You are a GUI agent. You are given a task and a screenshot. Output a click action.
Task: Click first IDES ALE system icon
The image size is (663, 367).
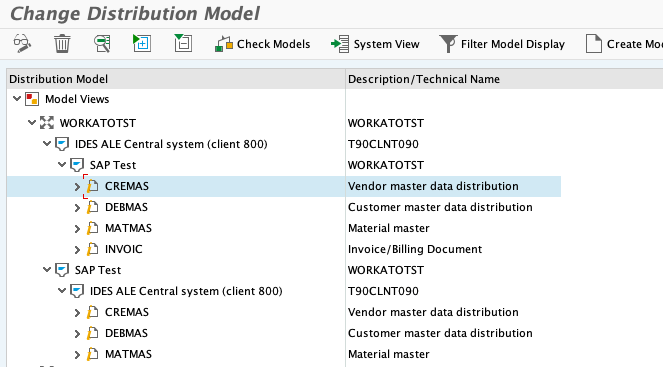click(x=62, y=144)
